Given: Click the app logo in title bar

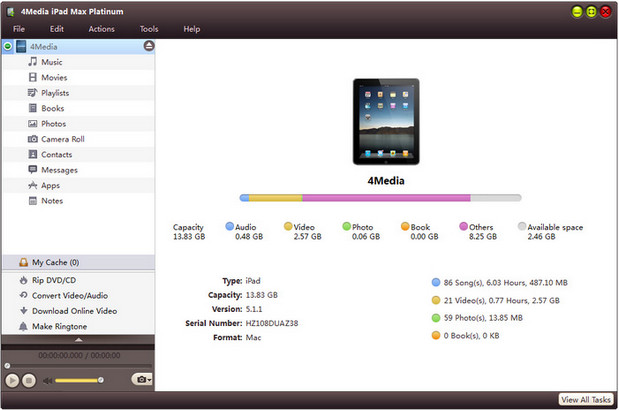Looking at the screenshot, I should [x=11, y=11].
